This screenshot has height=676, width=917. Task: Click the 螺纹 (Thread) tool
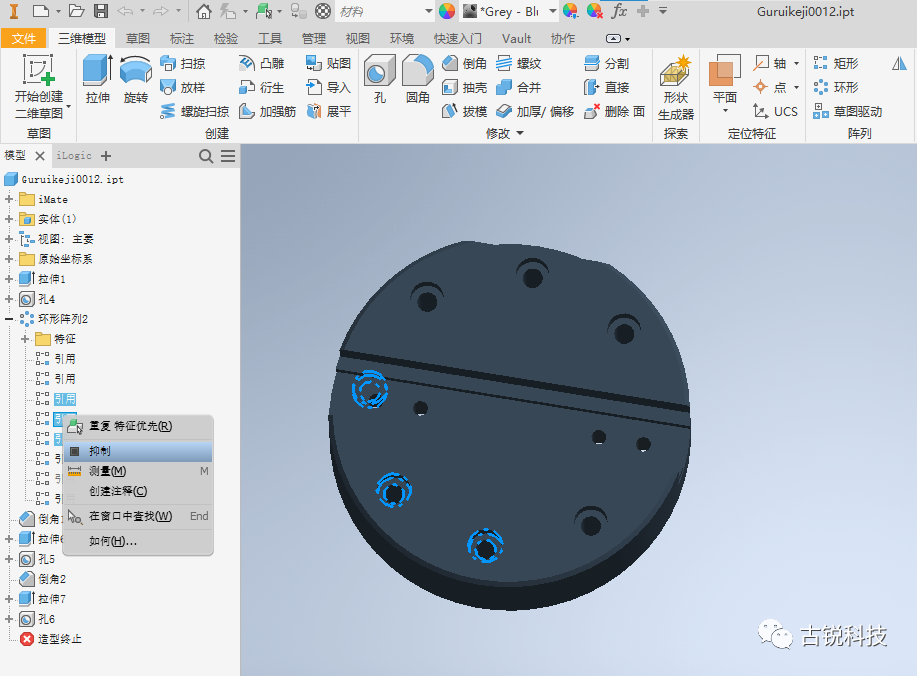[519, 63]
